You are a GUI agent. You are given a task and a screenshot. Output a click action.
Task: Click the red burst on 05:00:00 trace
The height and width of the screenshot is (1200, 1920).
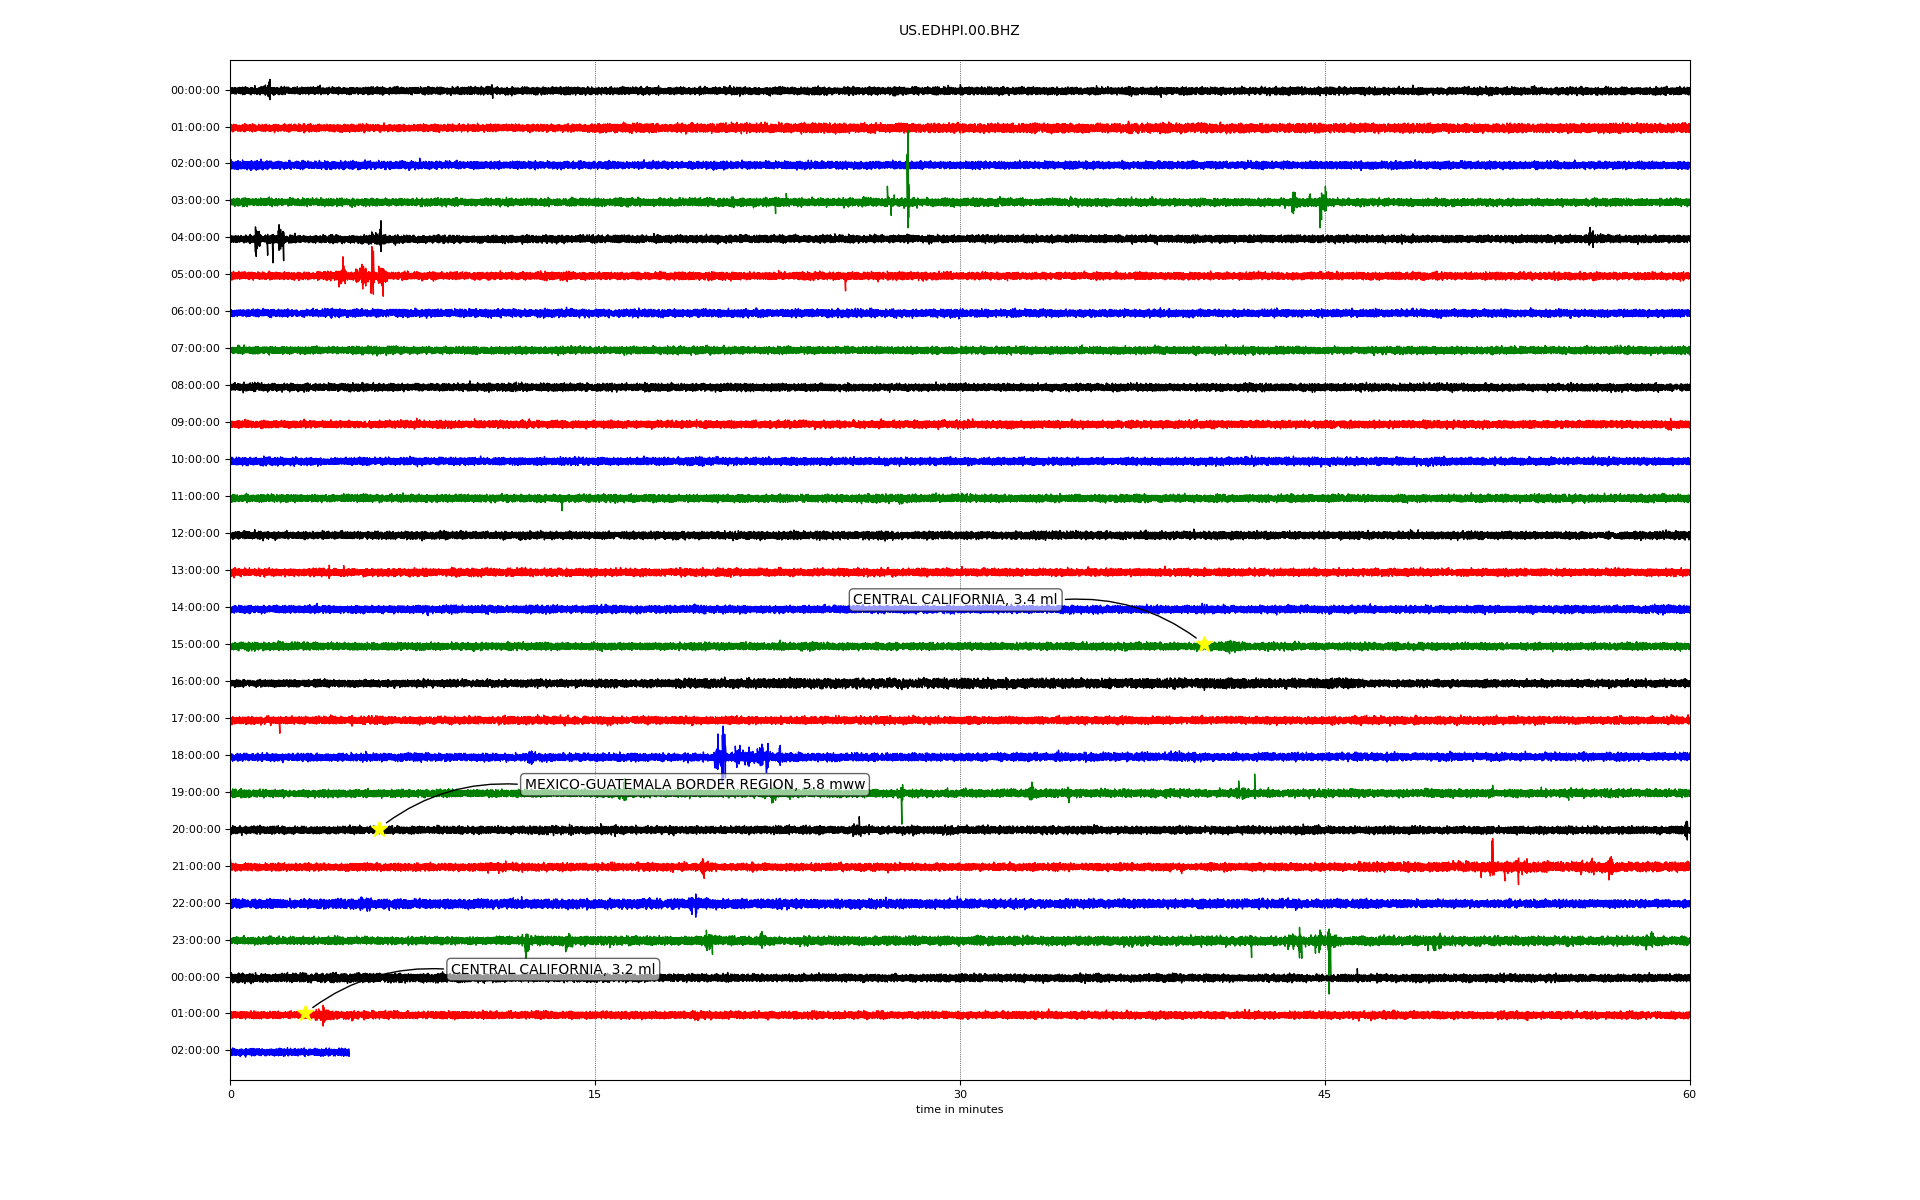click(371, 274)
